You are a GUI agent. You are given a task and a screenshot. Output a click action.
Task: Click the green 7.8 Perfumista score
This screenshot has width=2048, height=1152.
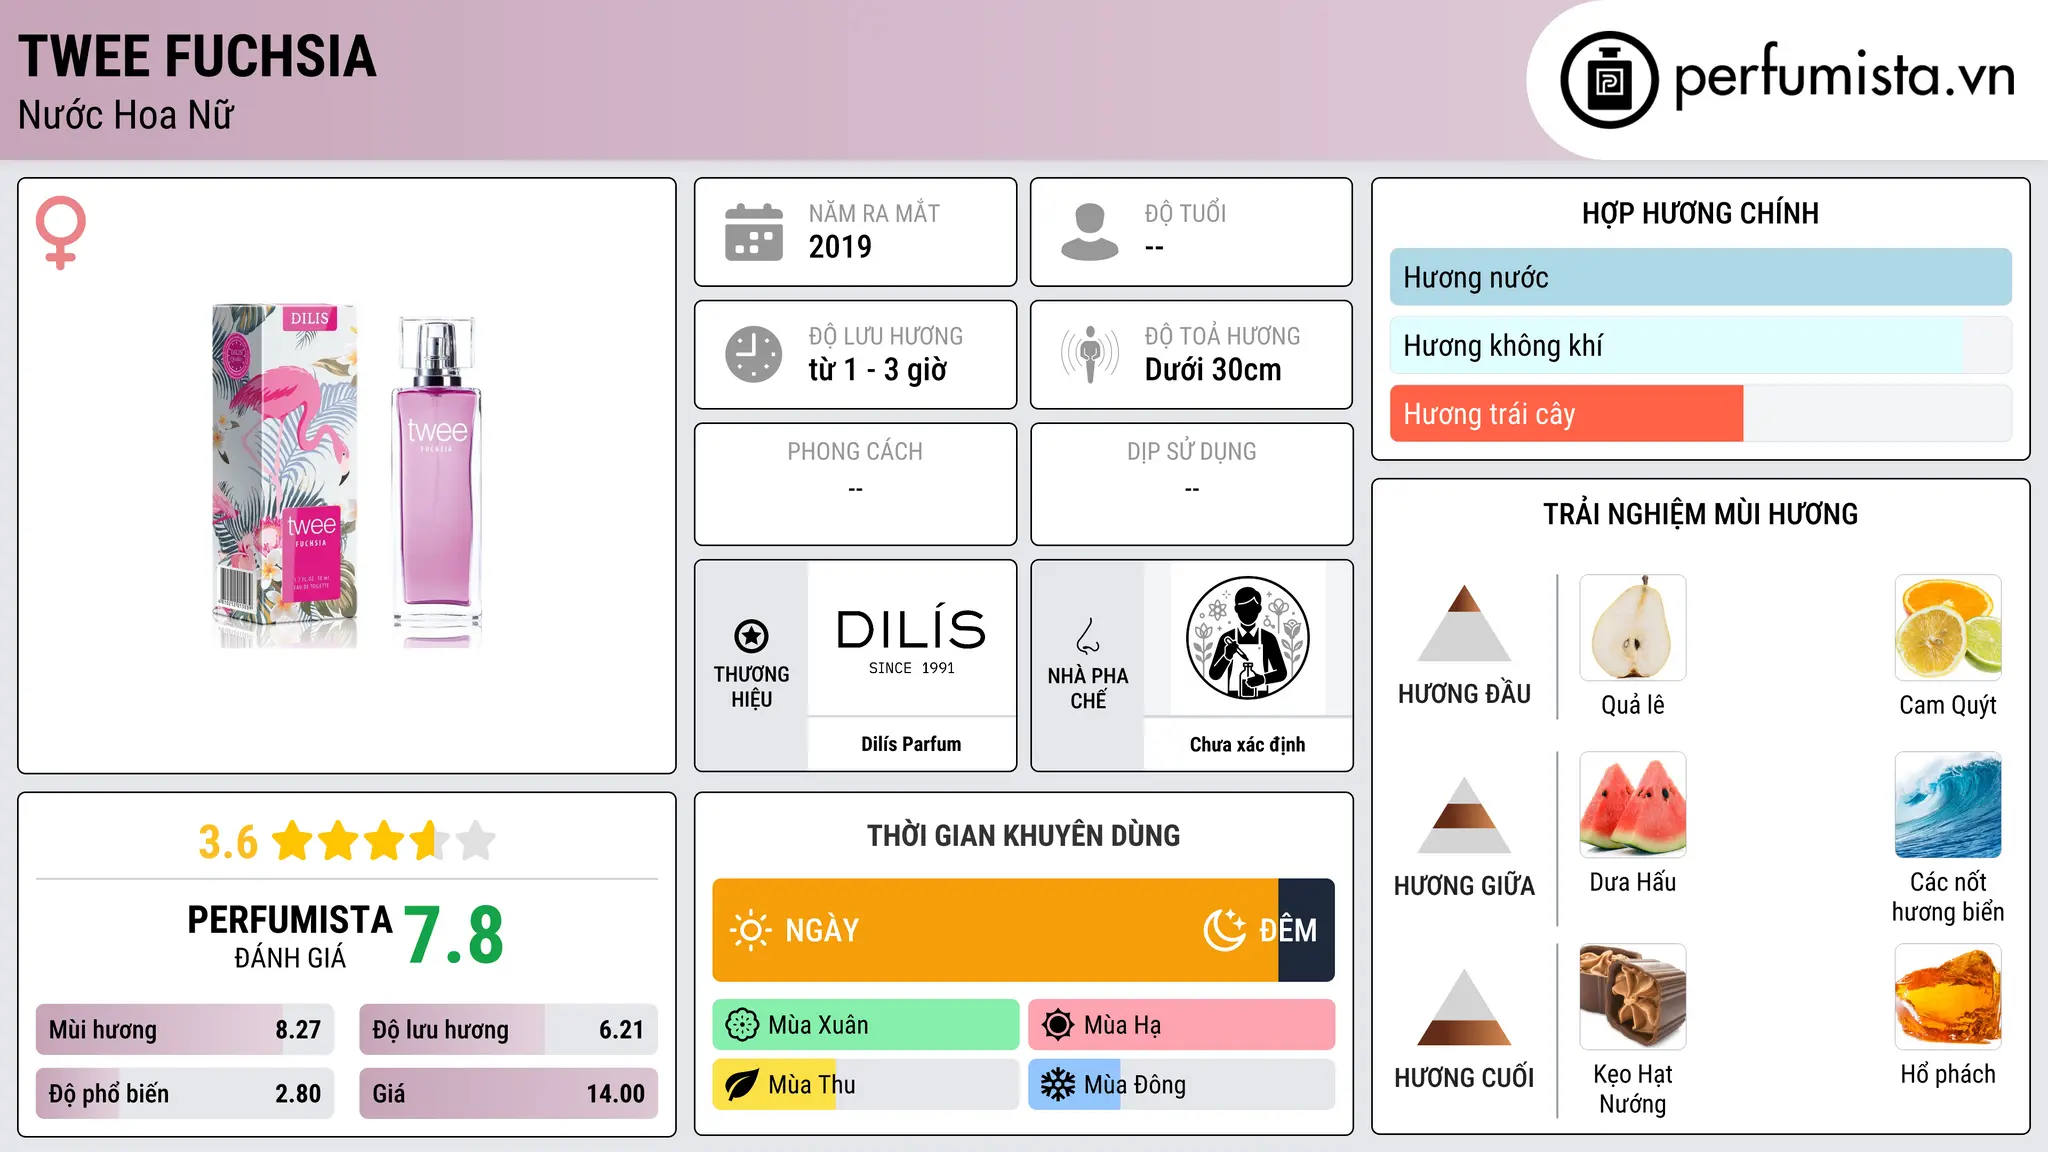[454, 935]
